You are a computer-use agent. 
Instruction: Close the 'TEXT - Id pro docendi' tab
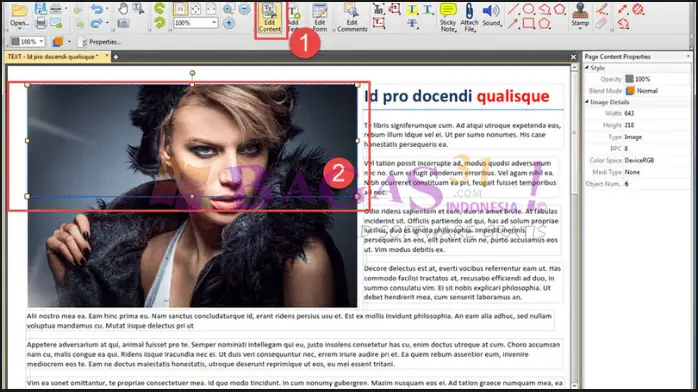tap(106, 56)
